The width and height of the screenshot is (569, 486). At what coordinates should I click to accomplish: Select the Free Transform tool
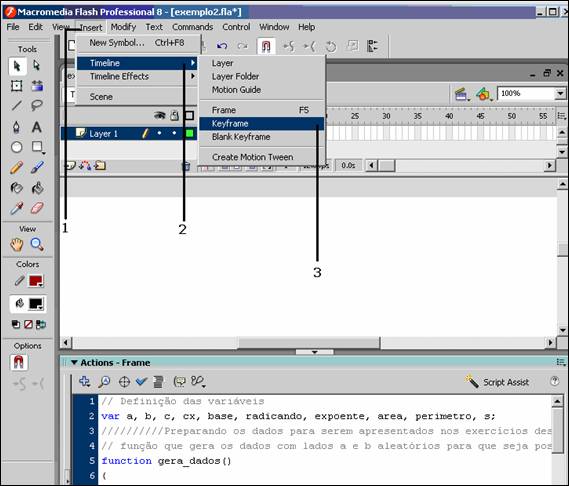[17, 86]
